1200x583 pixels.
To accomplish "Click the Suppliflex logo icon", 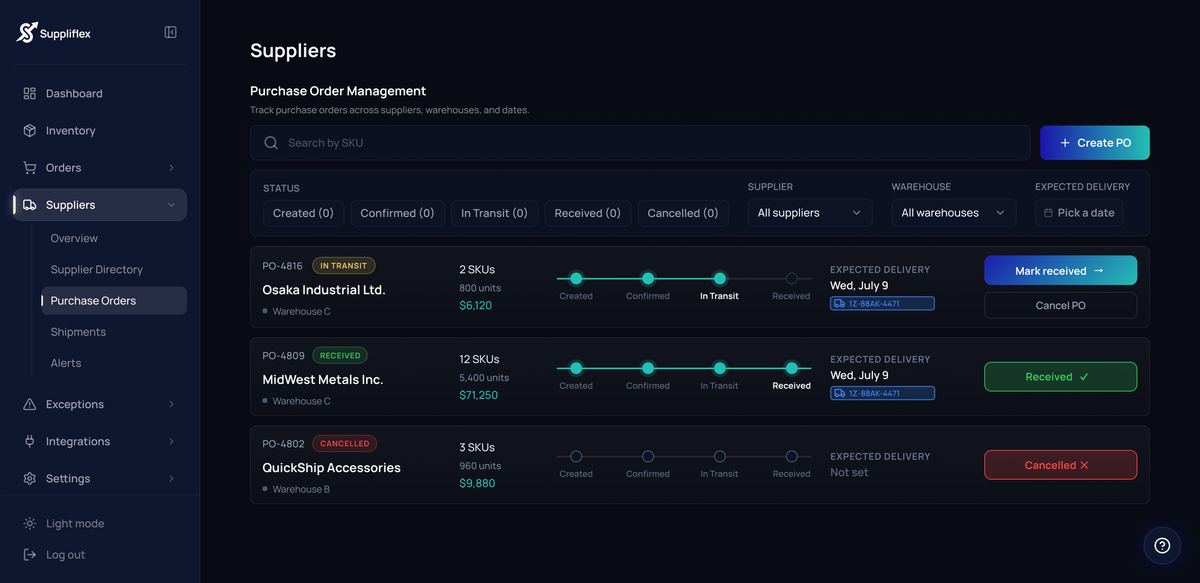I will click(x=27, y=32).
